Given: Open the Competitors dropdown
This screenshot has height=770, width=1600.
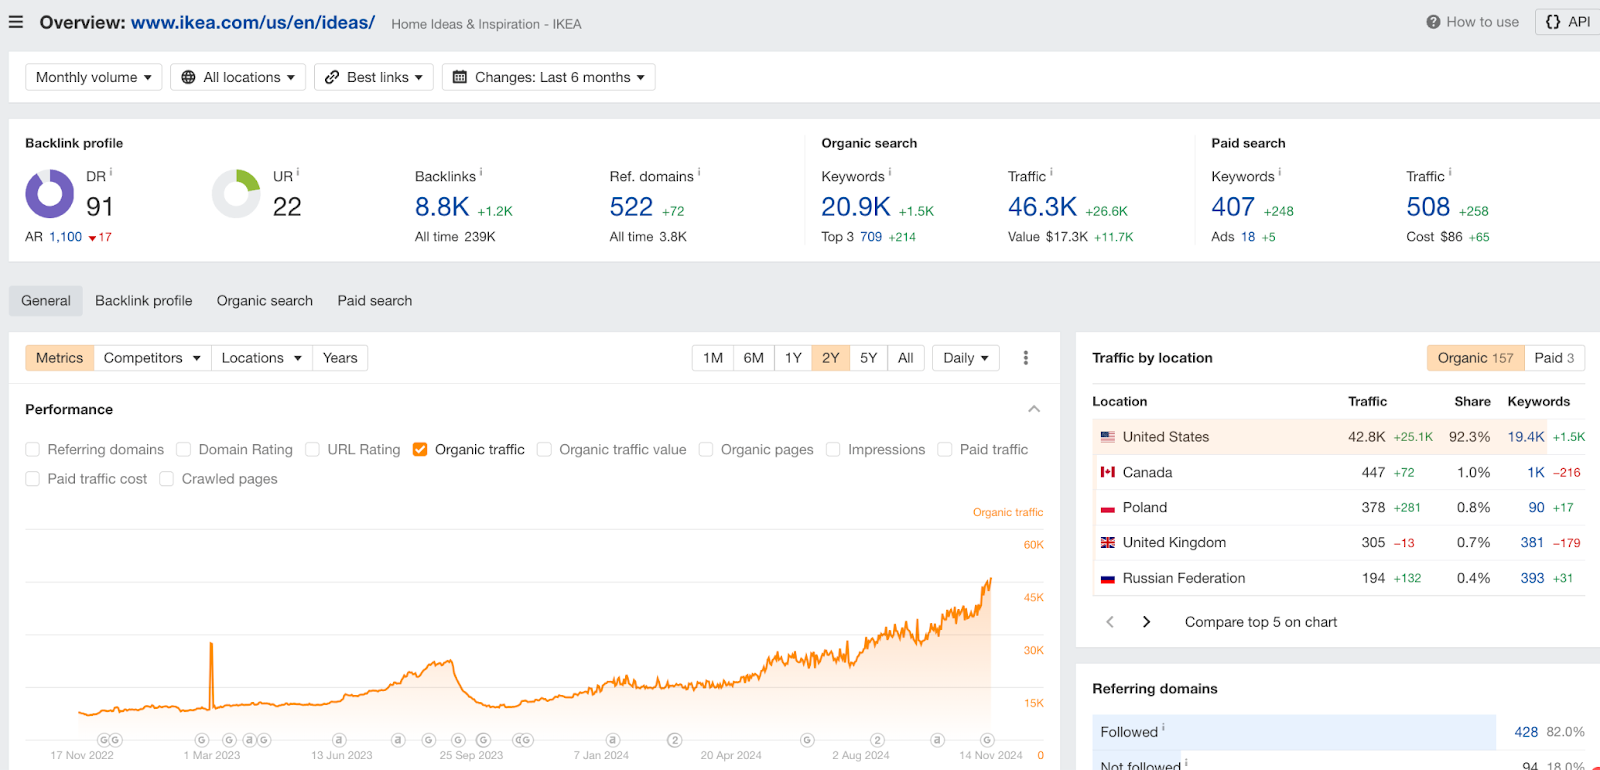Looking at the screenshot, I should 153,358.
